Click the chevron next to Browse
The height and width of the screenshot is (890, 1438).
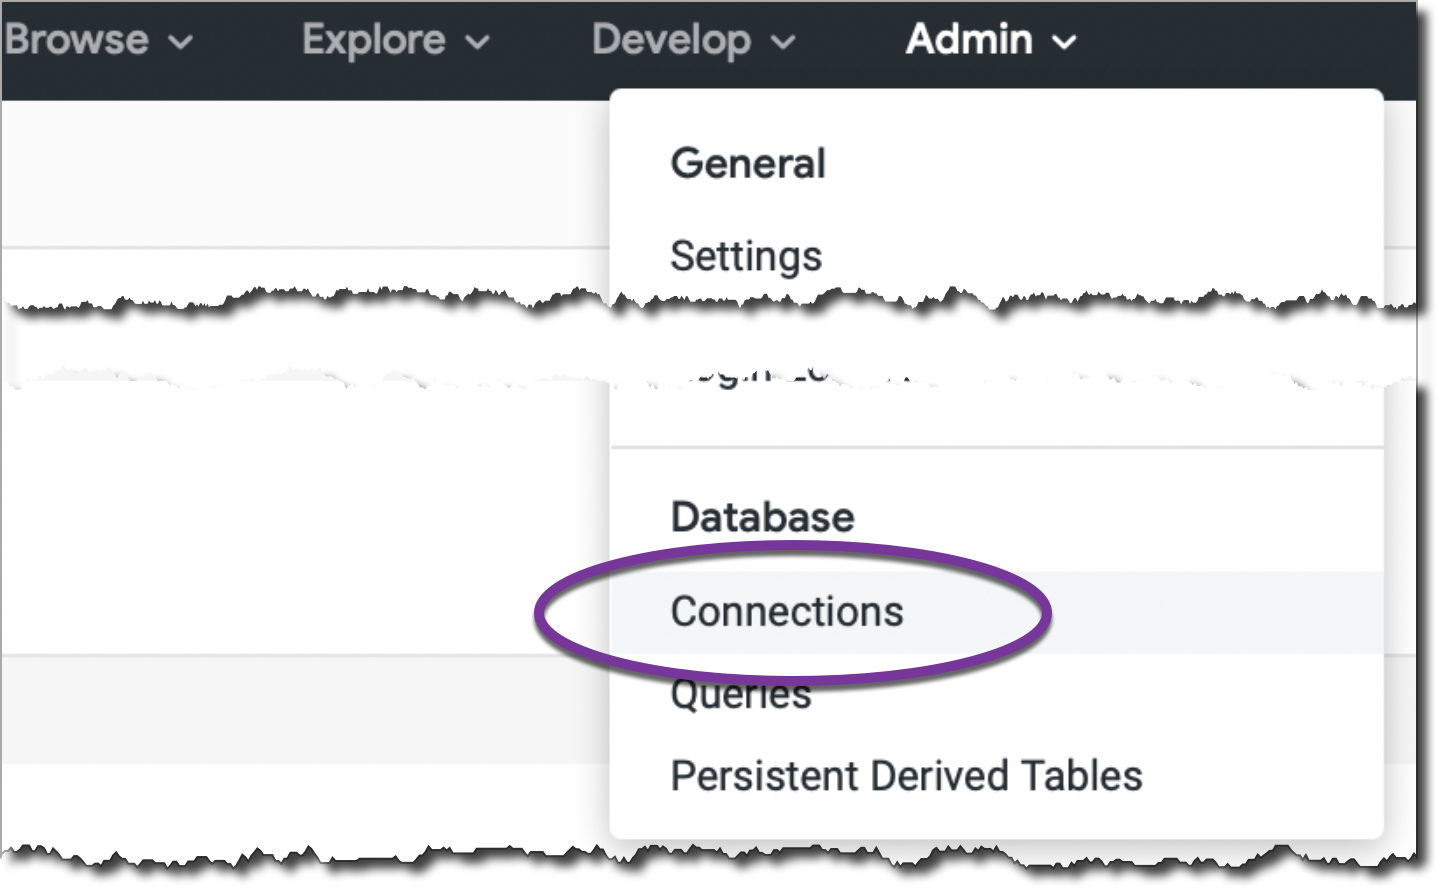[x=181, y=42]
